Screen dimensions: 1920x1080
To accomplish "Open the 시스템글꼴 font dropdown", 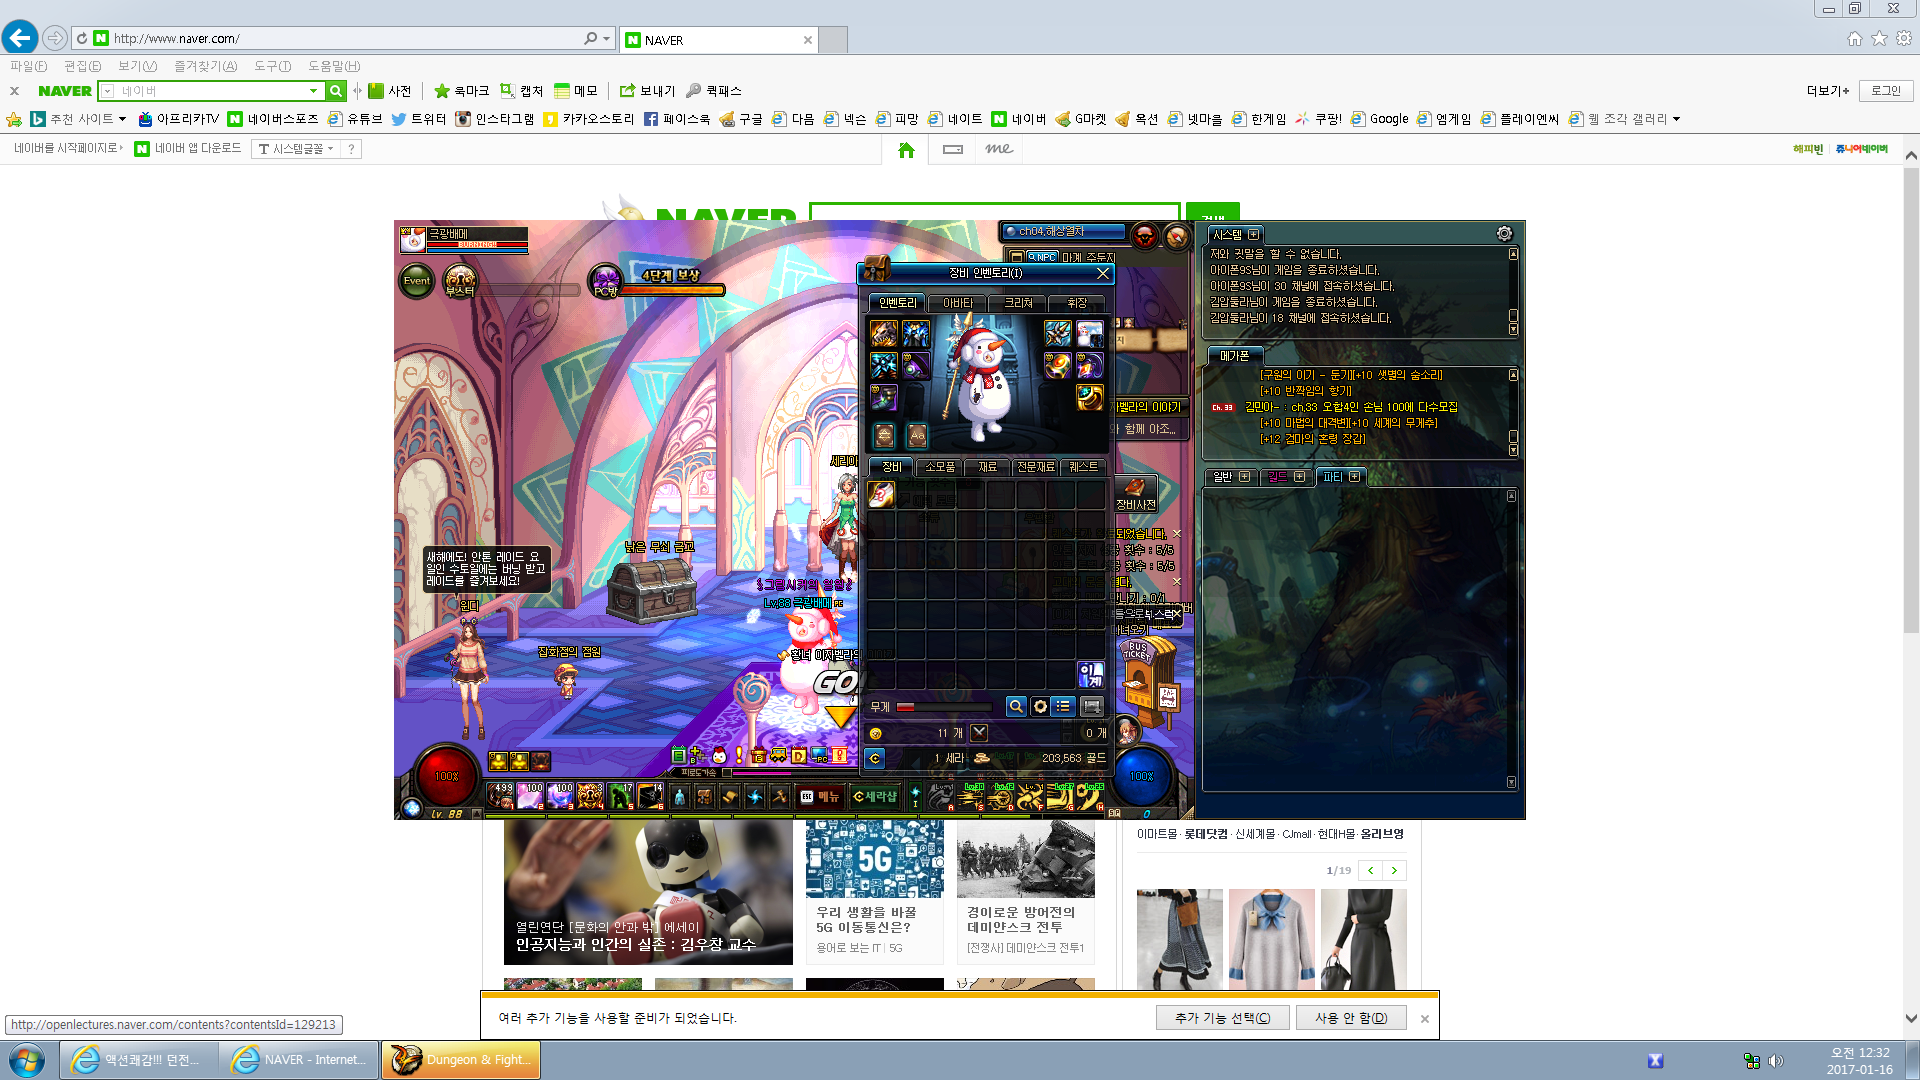I will coord(297,149).
